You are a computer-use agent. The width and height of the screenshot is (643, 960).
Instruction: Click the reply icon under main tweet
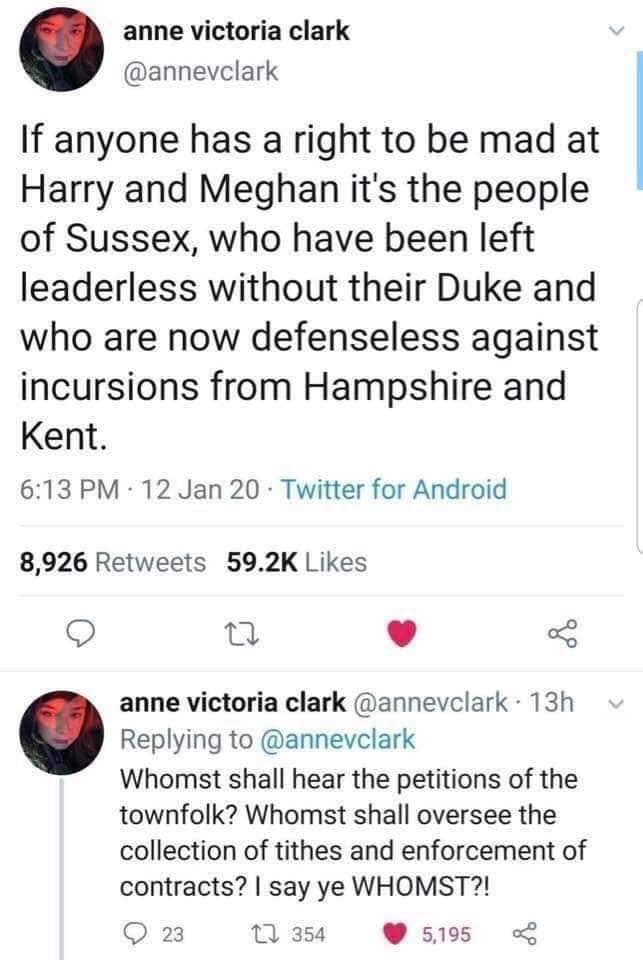coord(80,634)
